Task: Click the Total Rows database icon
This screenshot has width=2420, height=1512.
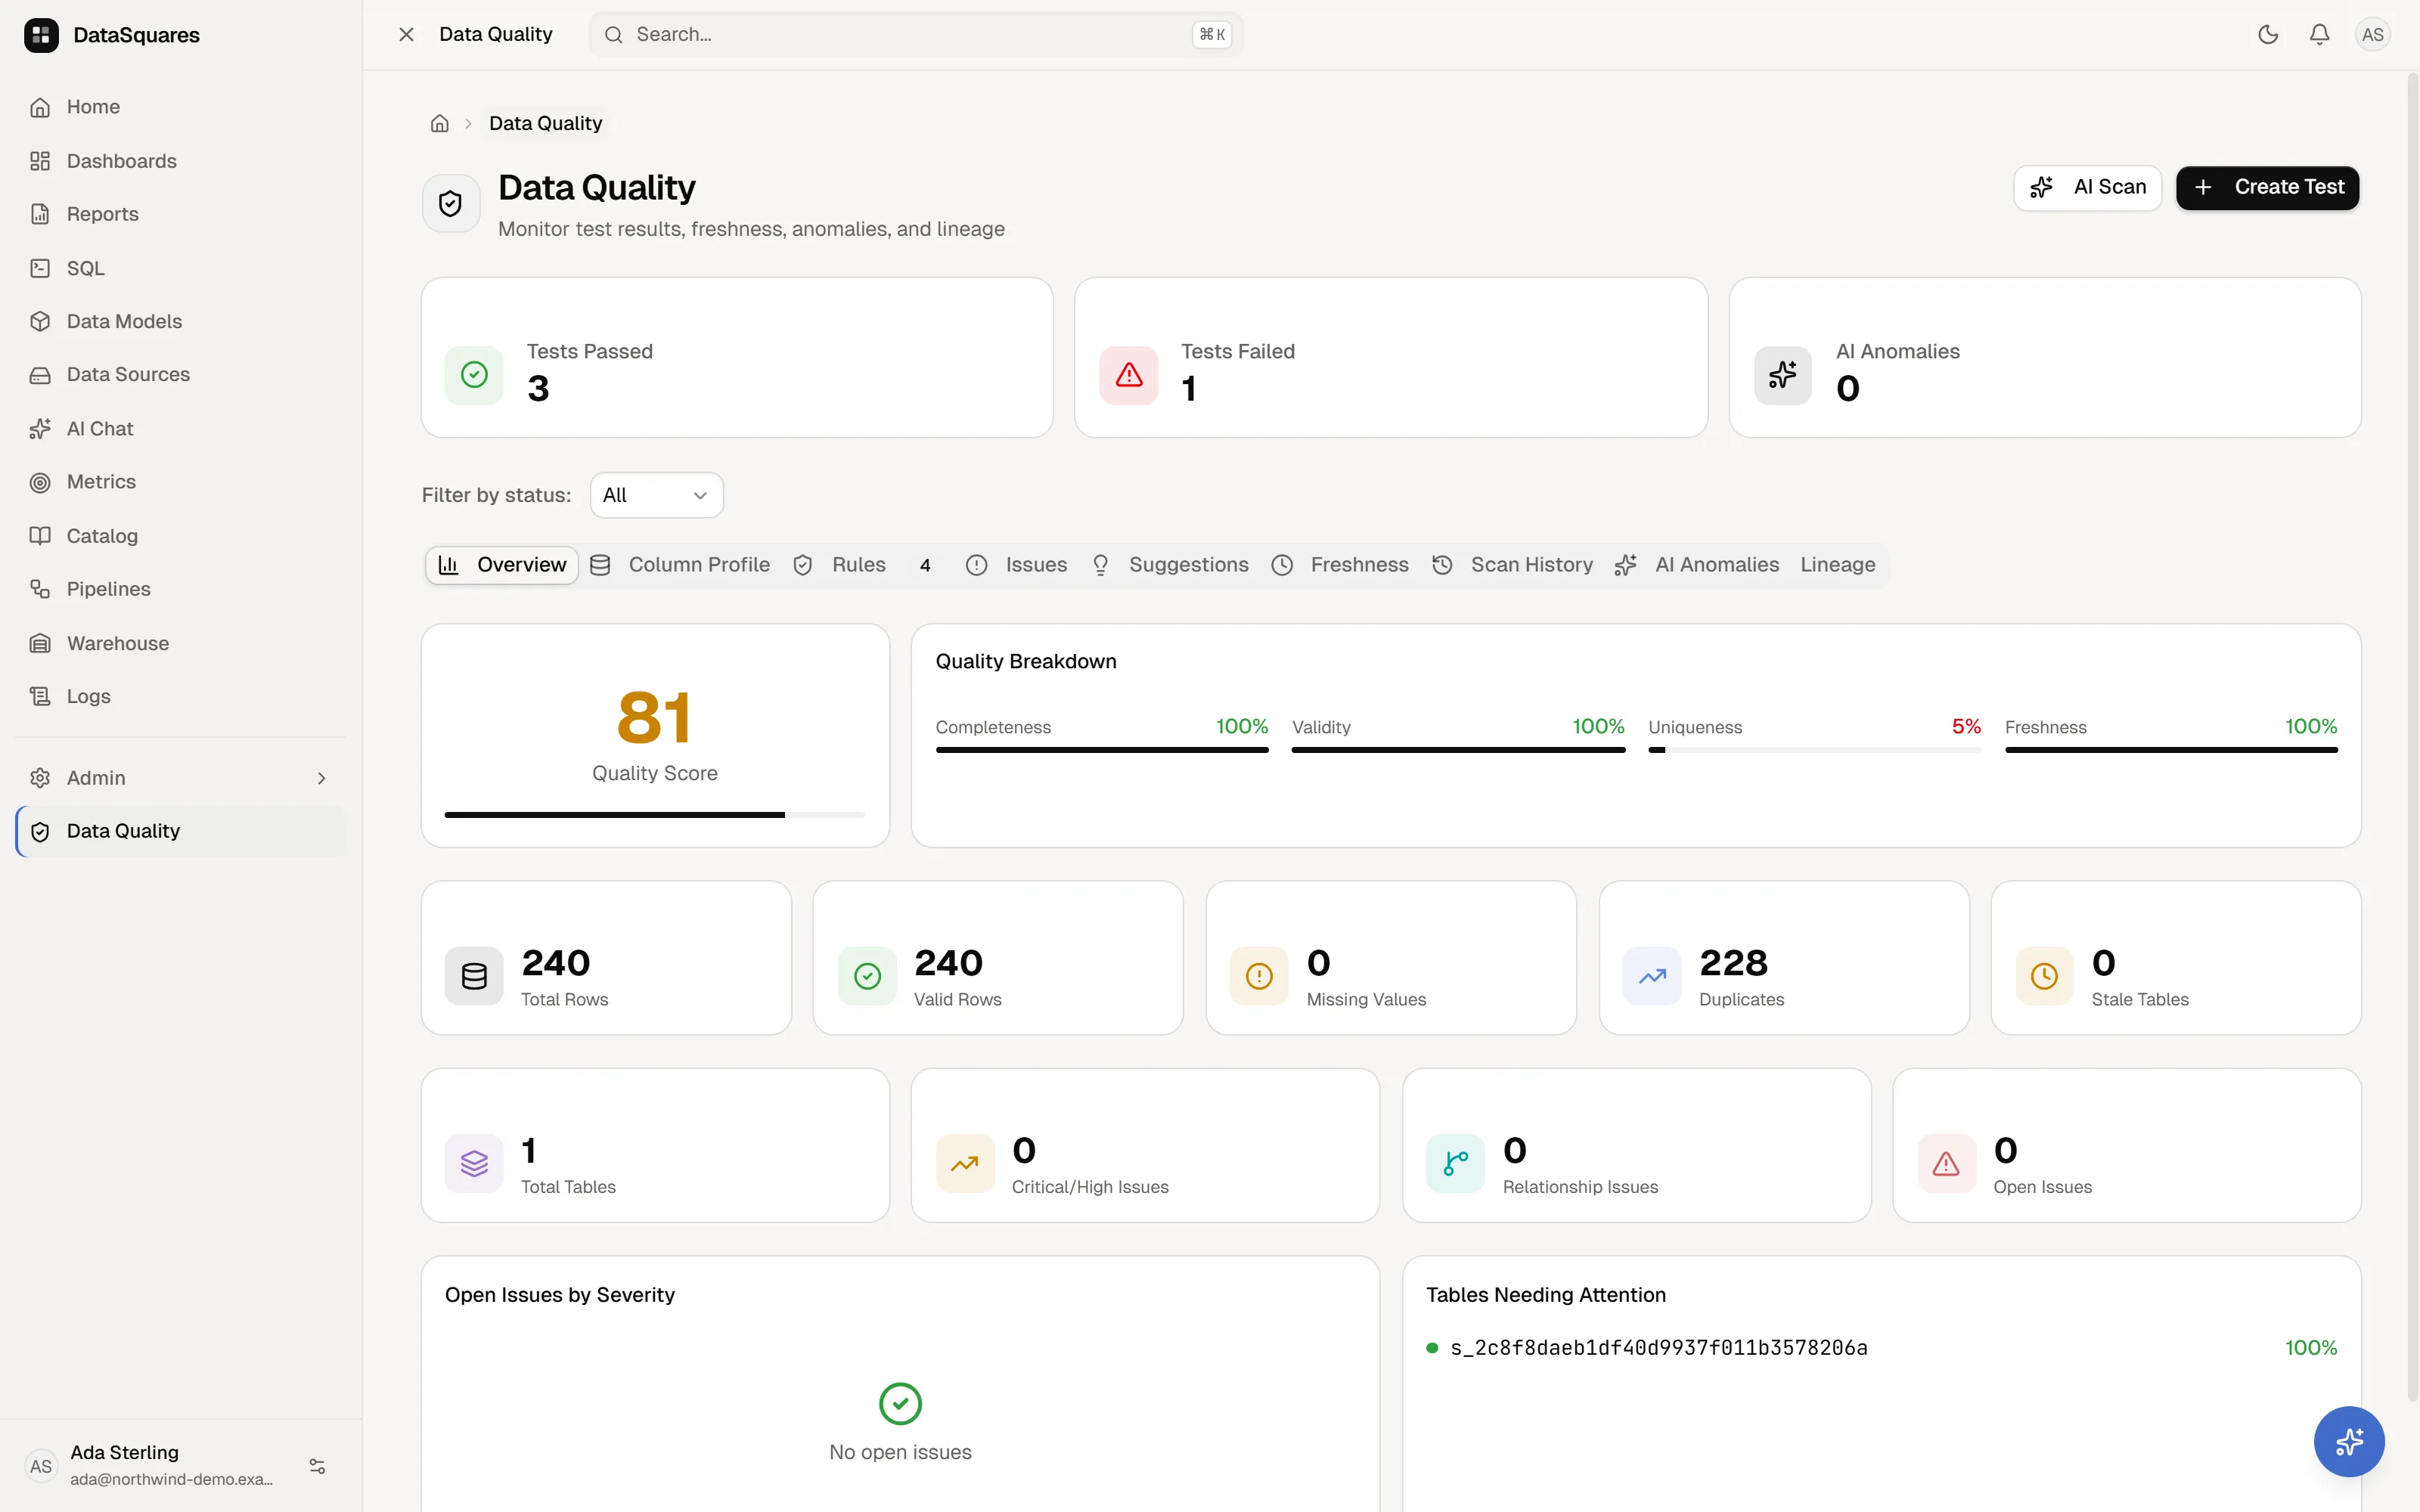Action: (474, 976)
